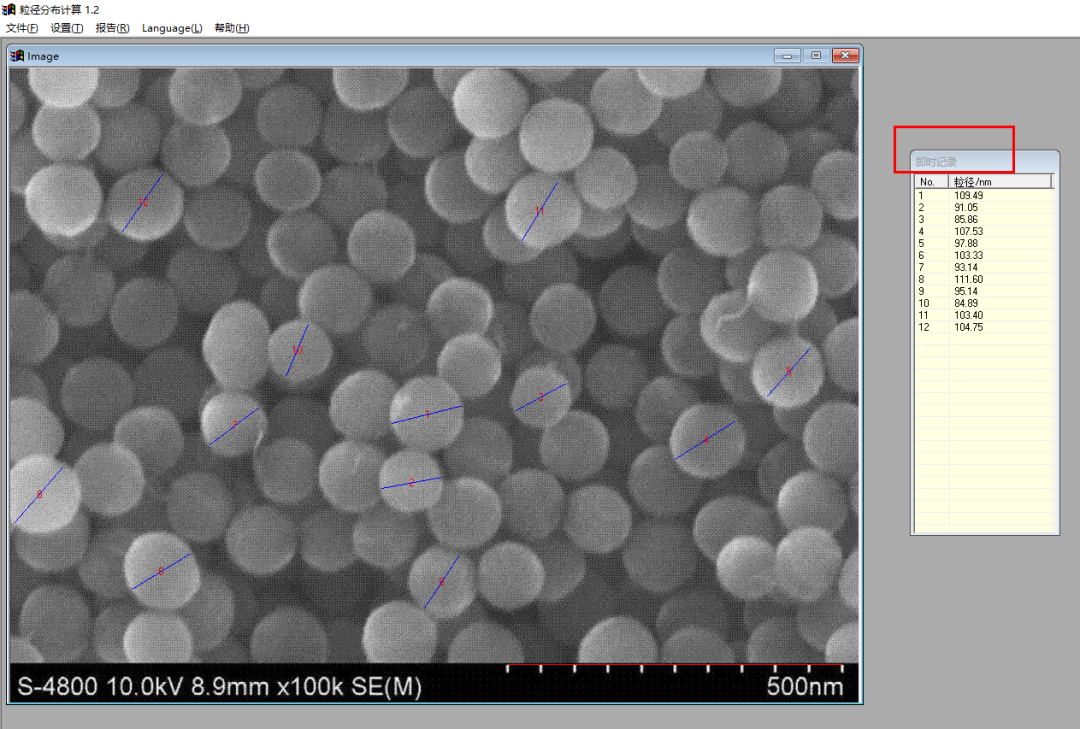Select row 5 with value 97.88
1080x729 pixels.
(x=984, y=243)
